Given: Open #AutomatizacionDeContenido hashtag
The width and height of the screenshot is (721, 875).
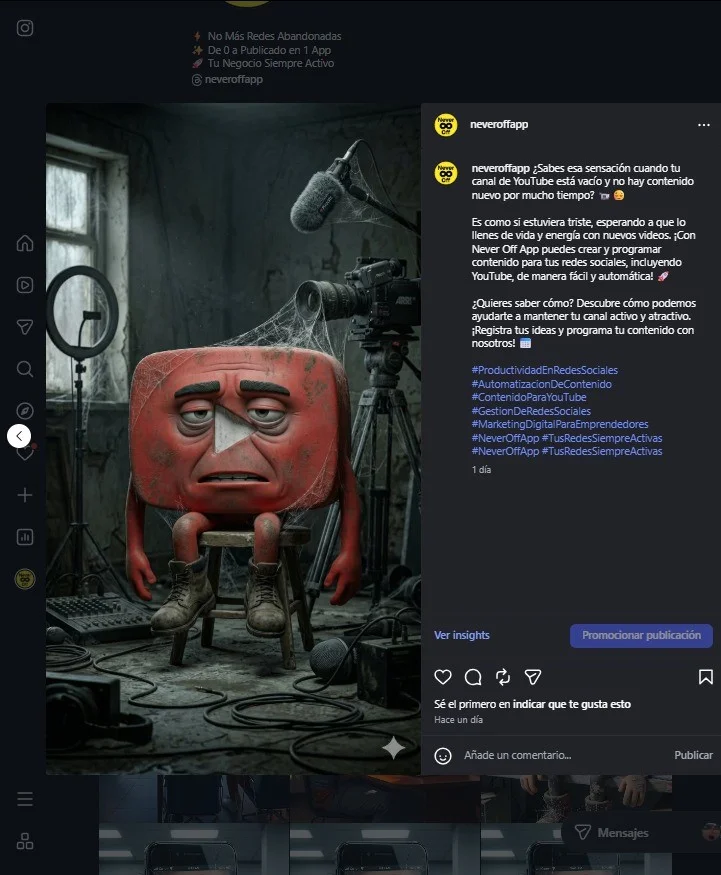Looking at the screenshot, I should (x=541, y=384).
